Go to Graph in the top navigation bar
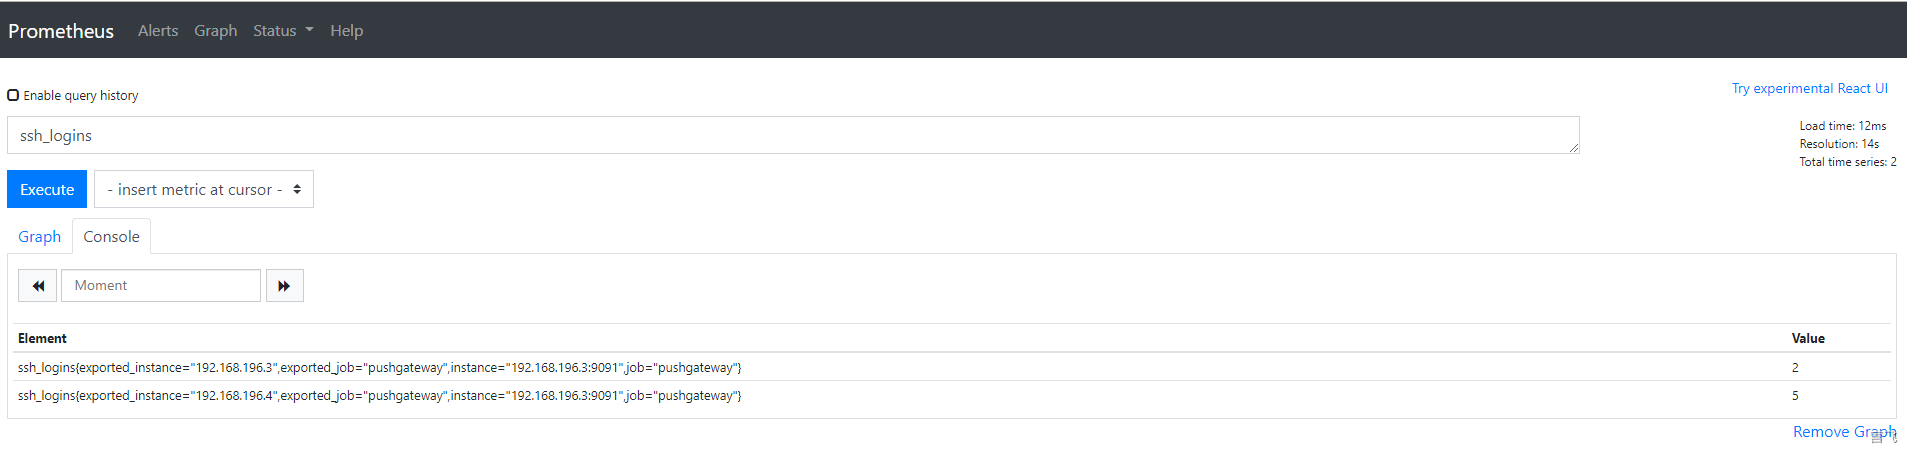Viewport: 1907px width, 453px height. pyautogui.click(x=216, y=31)
